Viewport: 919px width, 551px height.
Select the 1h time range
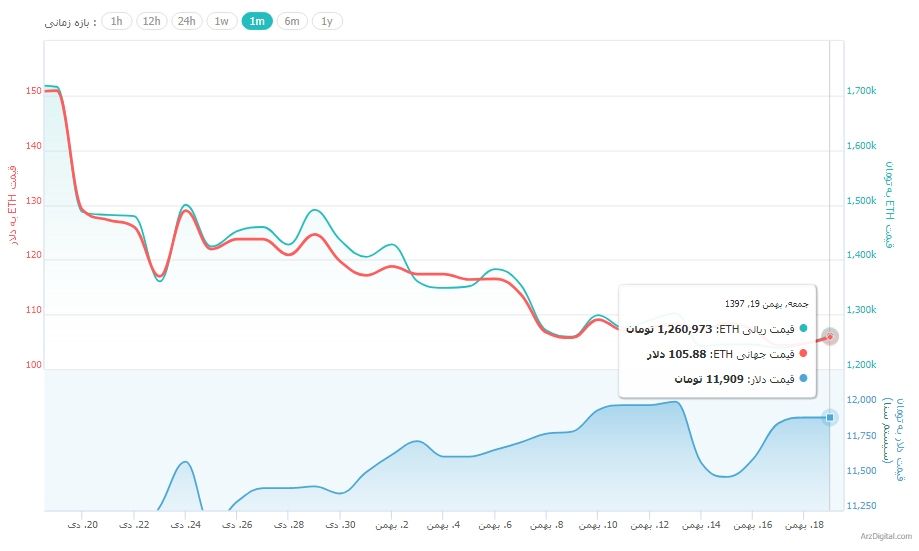click(117, 21)
